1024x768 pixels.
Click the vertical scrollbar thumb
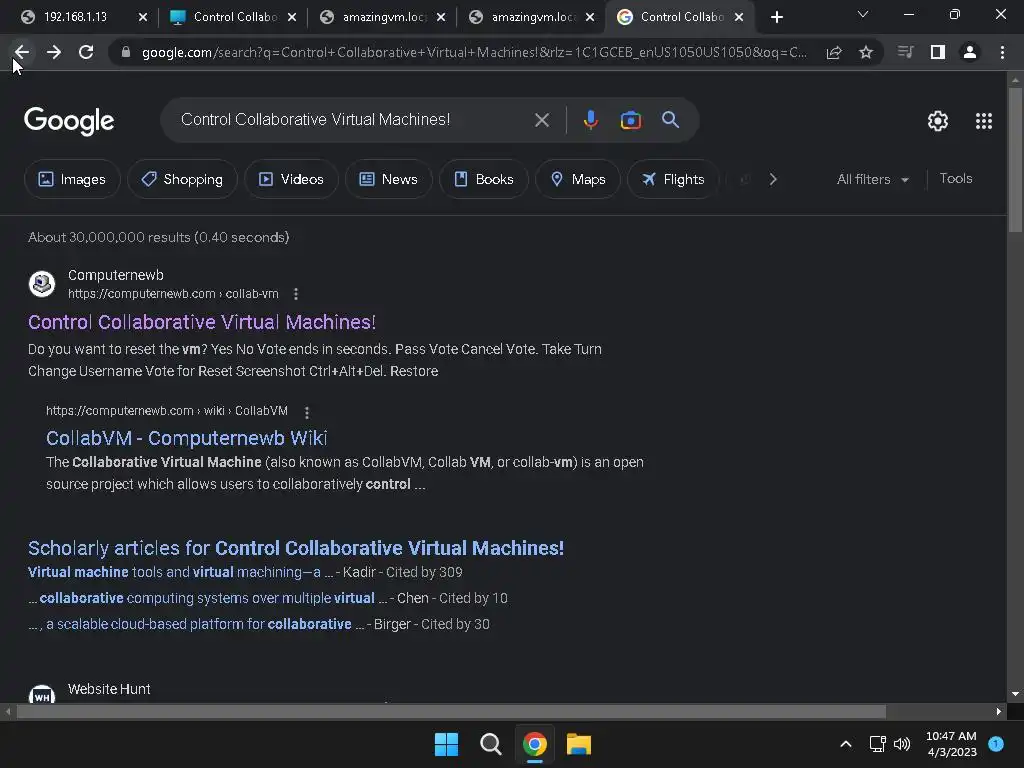point(1015,160)
